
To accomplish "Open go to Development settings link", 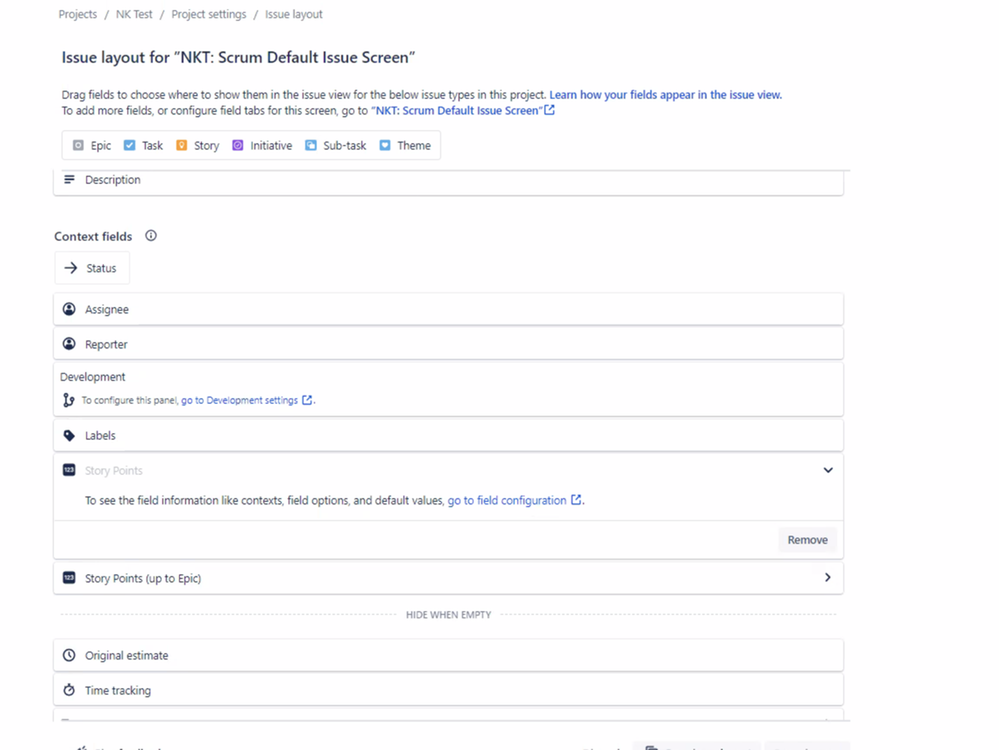I will tap(240, 400).
